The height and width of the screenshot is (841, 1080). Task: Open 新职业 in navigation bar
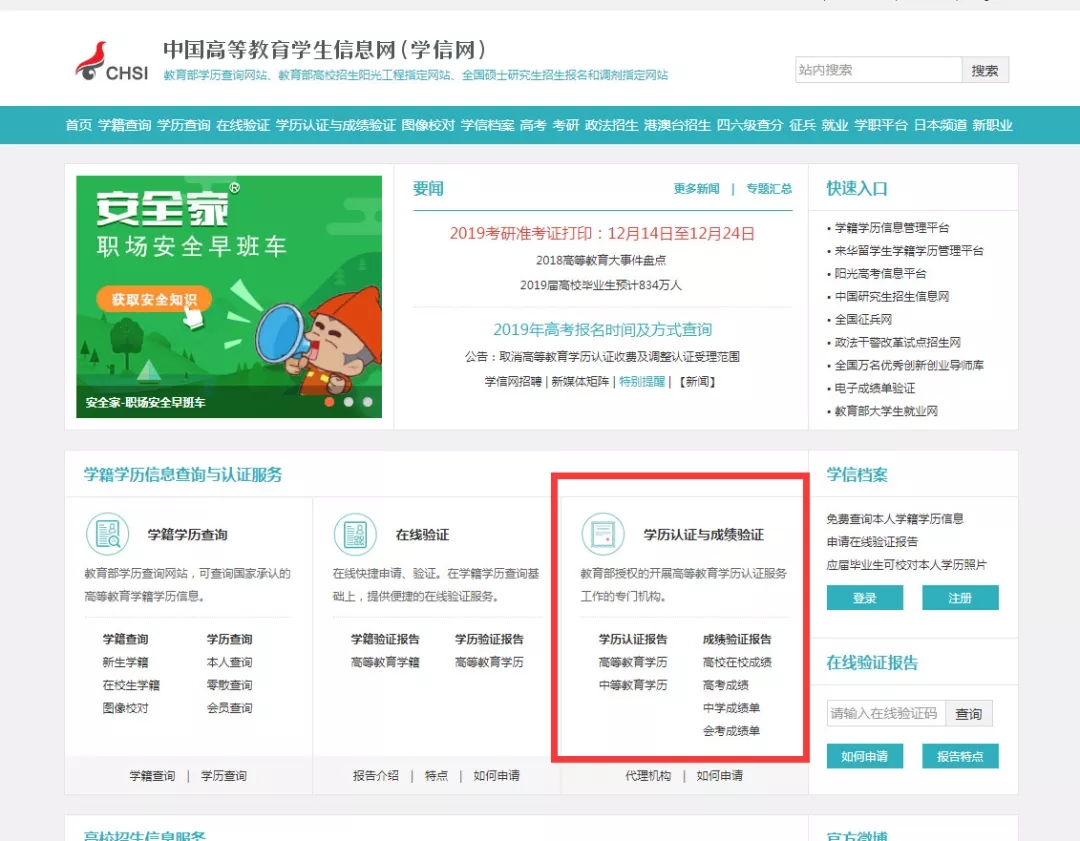(x=993, y=125)
